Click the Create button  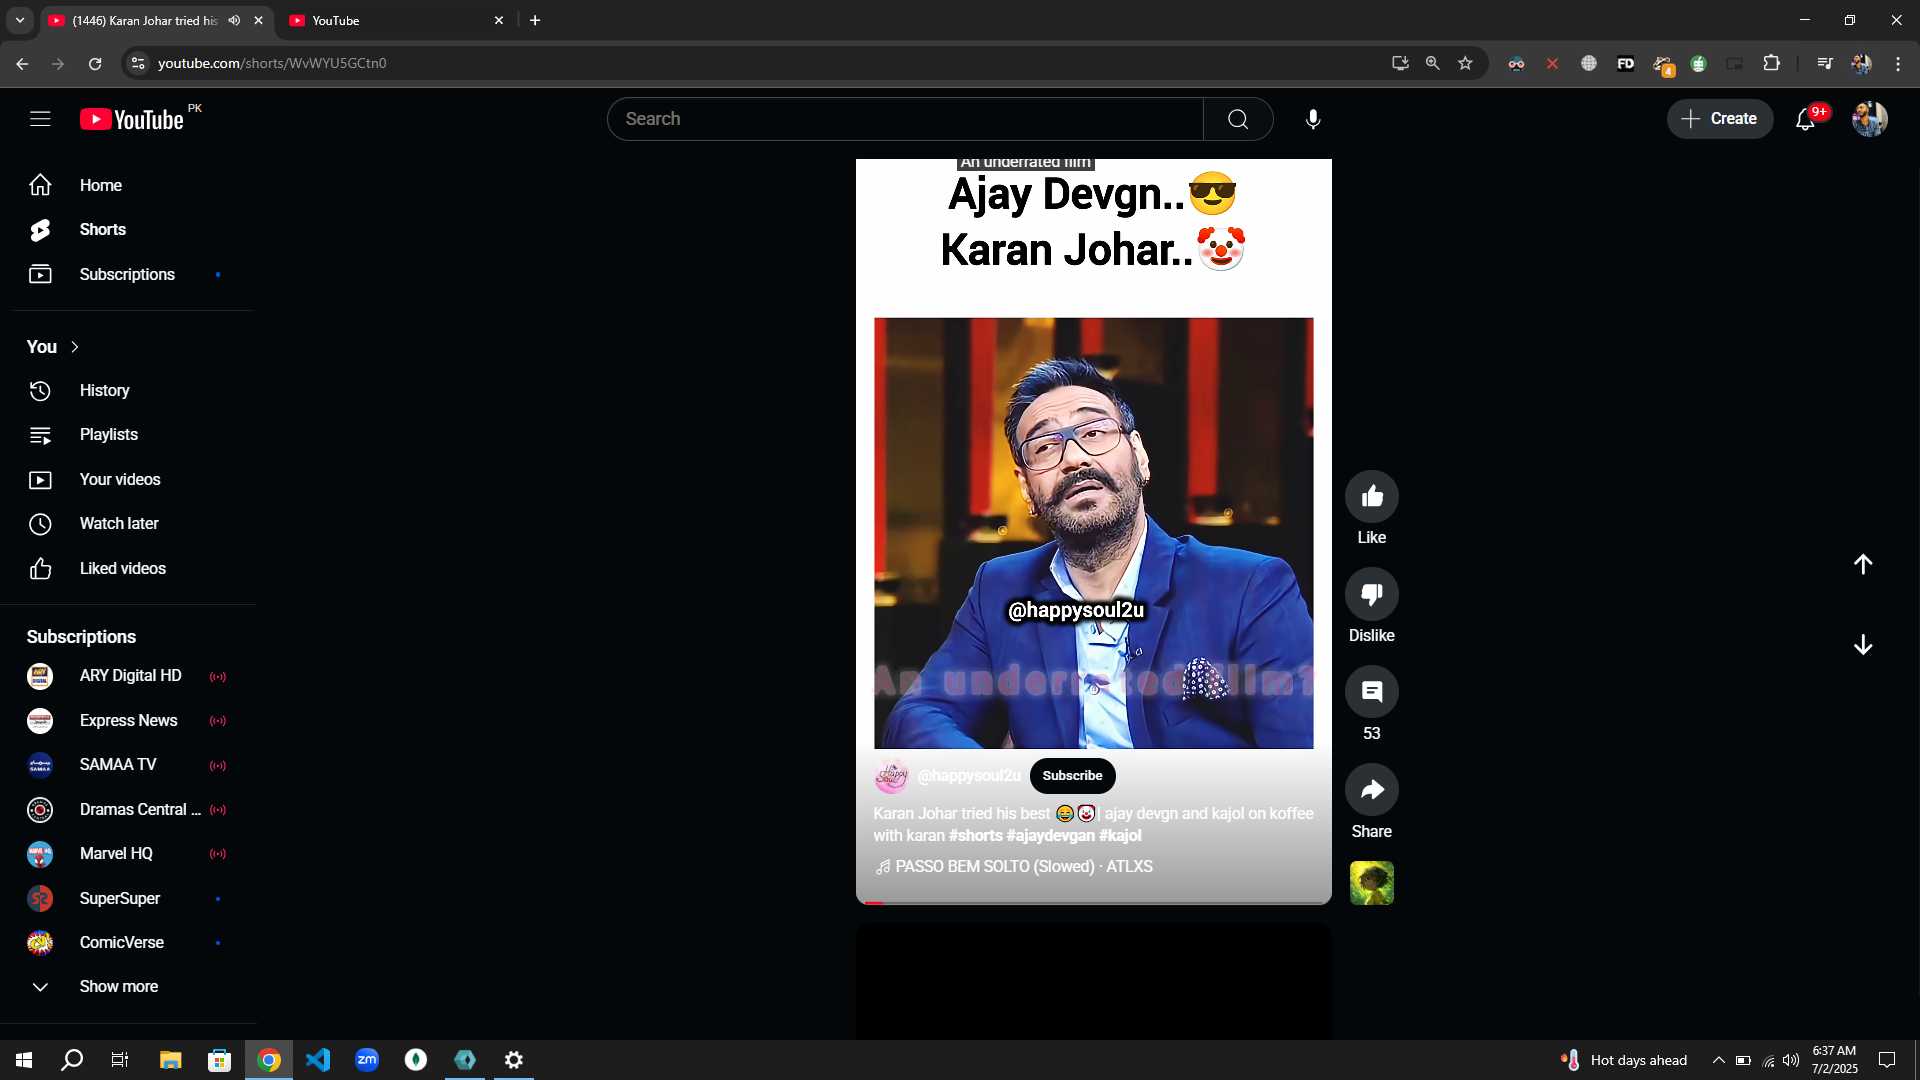pyautogui.click(x=1720, y=119)
